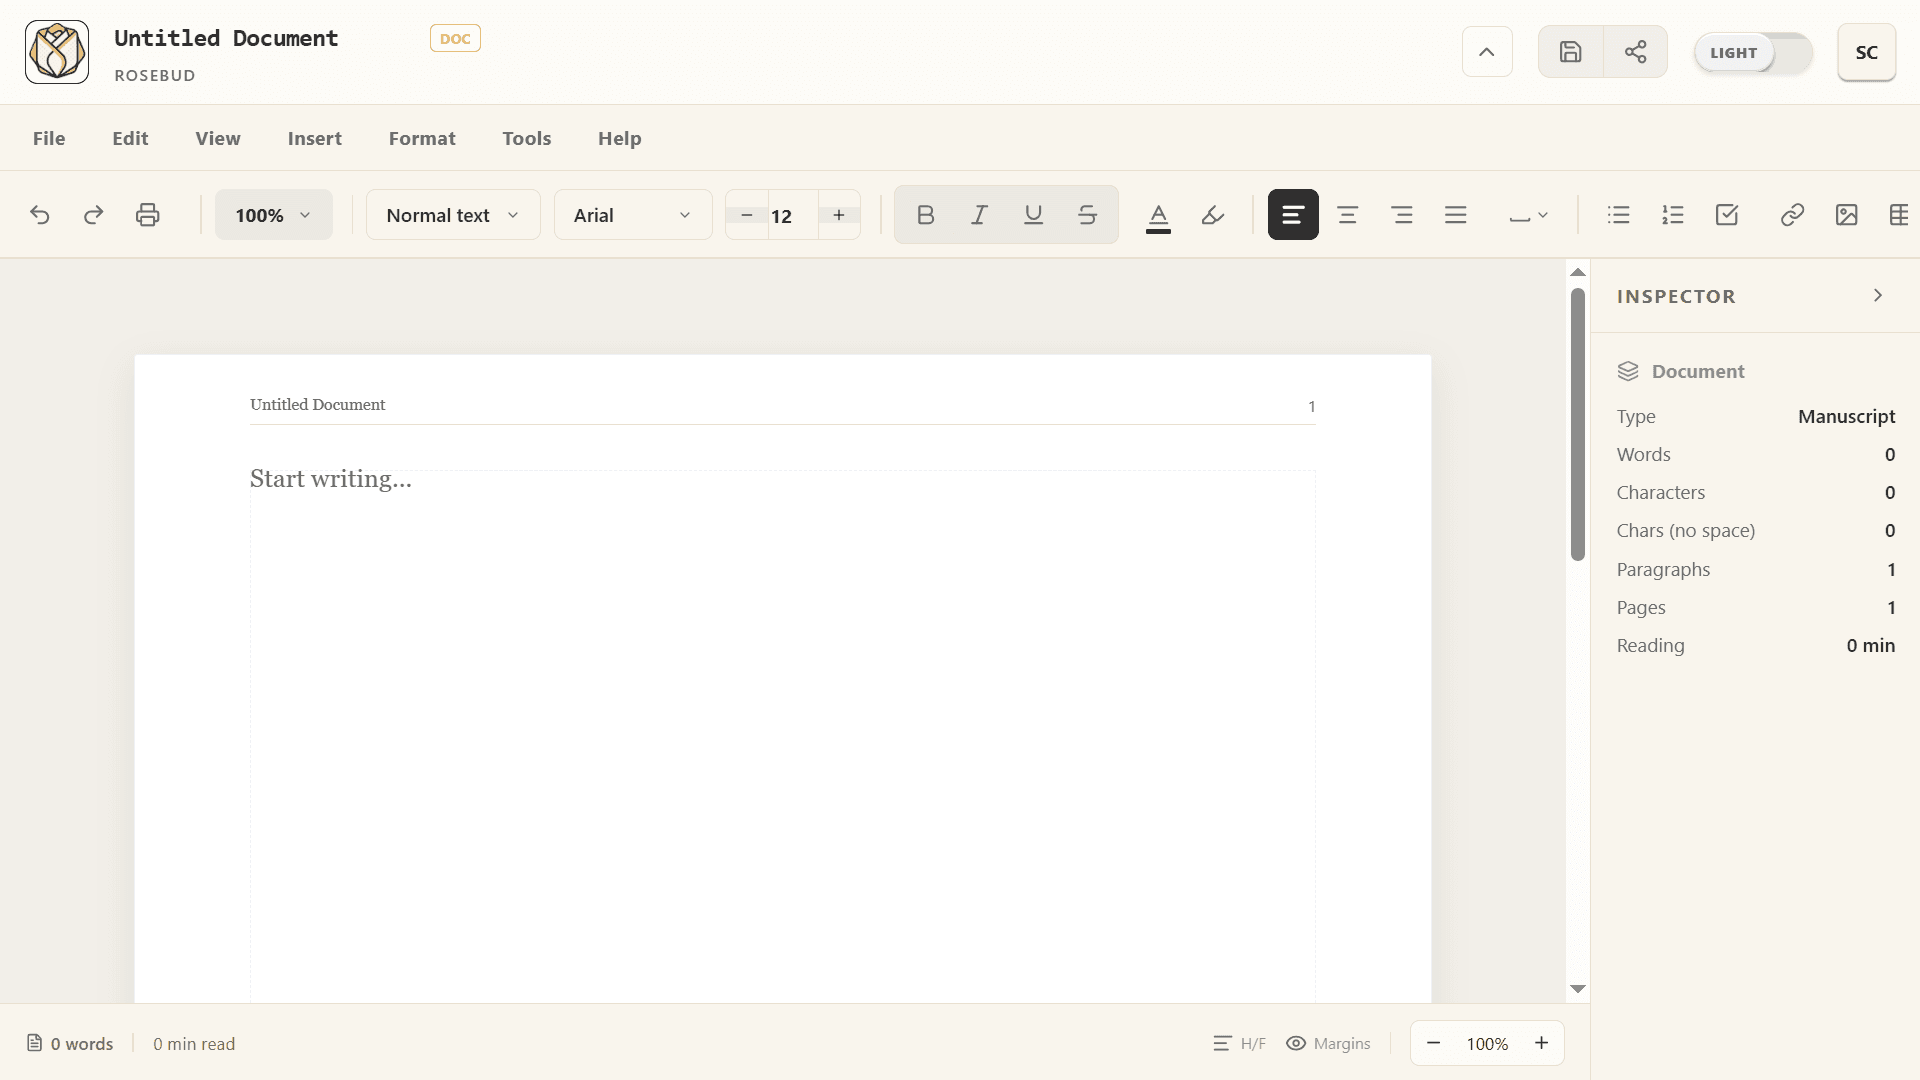Insert a hyperlink via link icon
This screenshot has width=1920, height=1080.
click(x=1792, y=215)
